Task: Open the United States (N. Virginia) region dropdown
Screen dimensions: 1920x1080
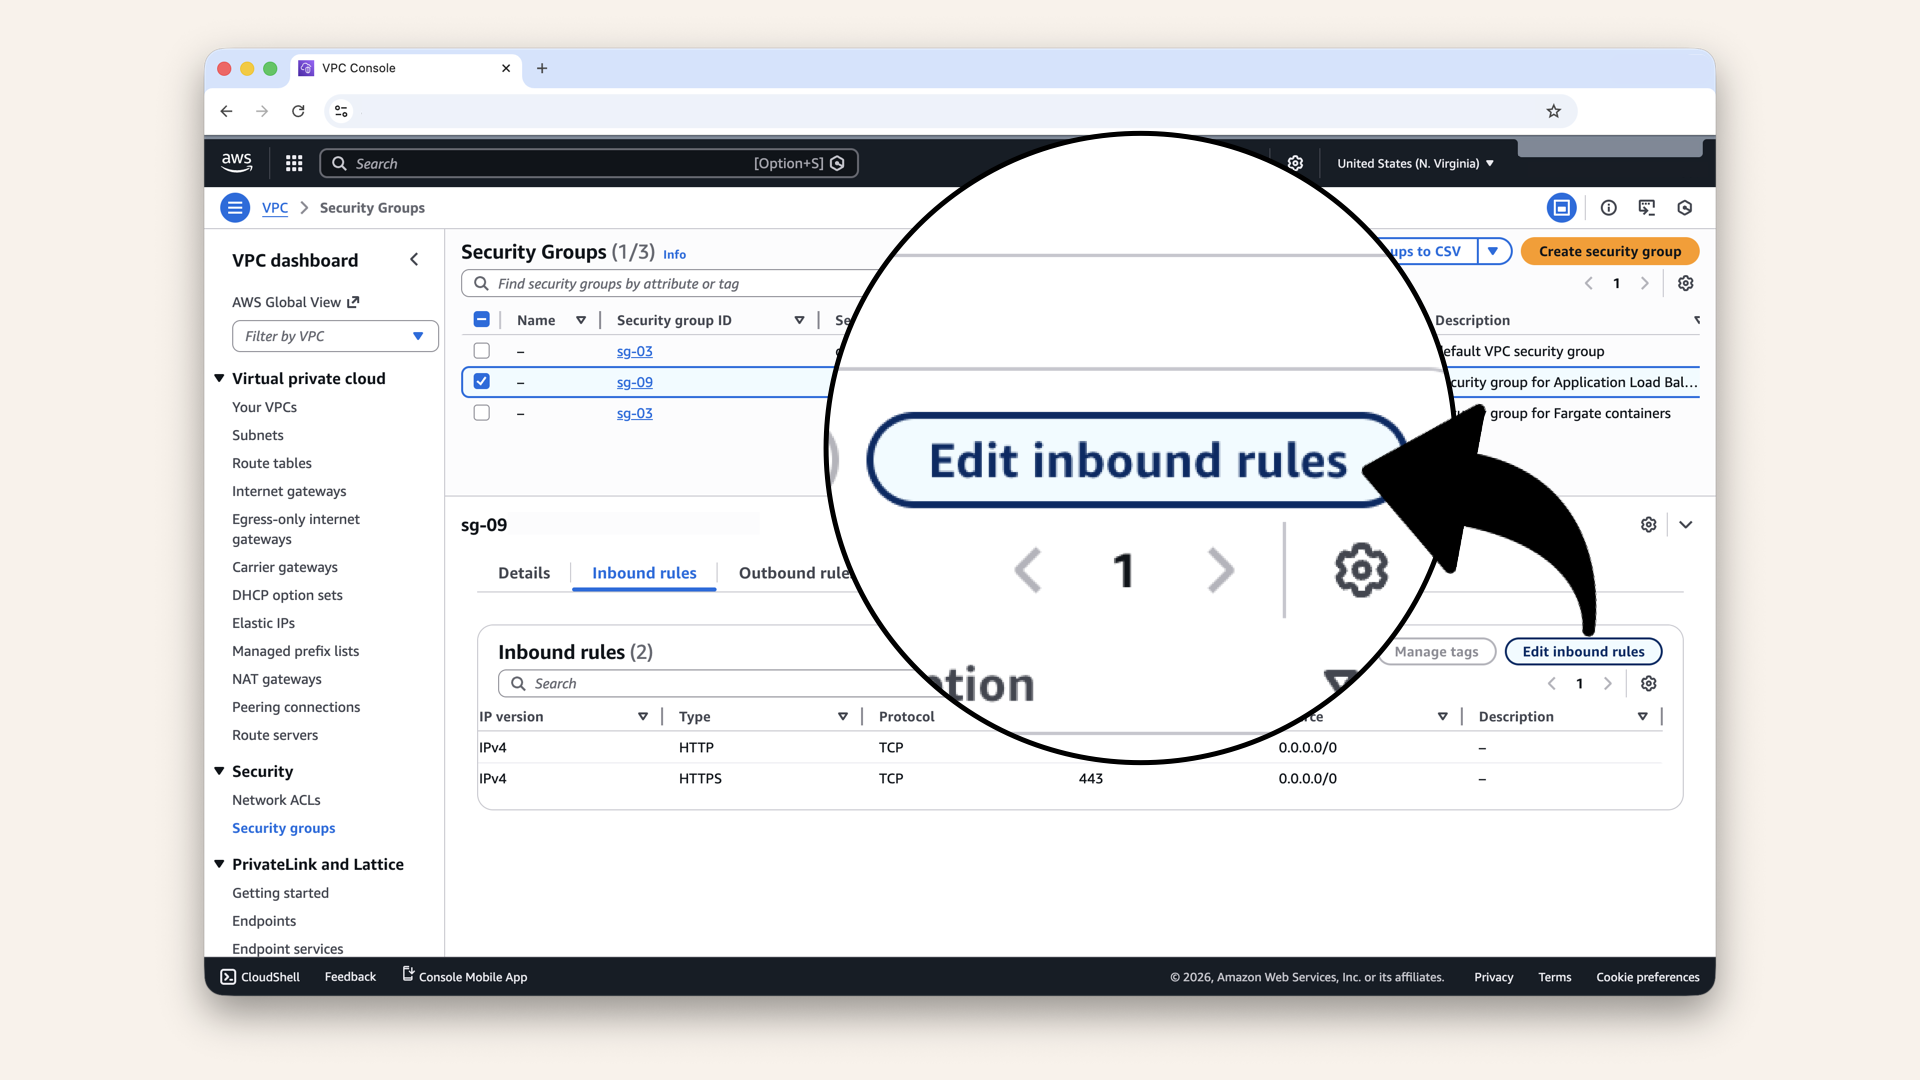Action: pos(1415,163)
